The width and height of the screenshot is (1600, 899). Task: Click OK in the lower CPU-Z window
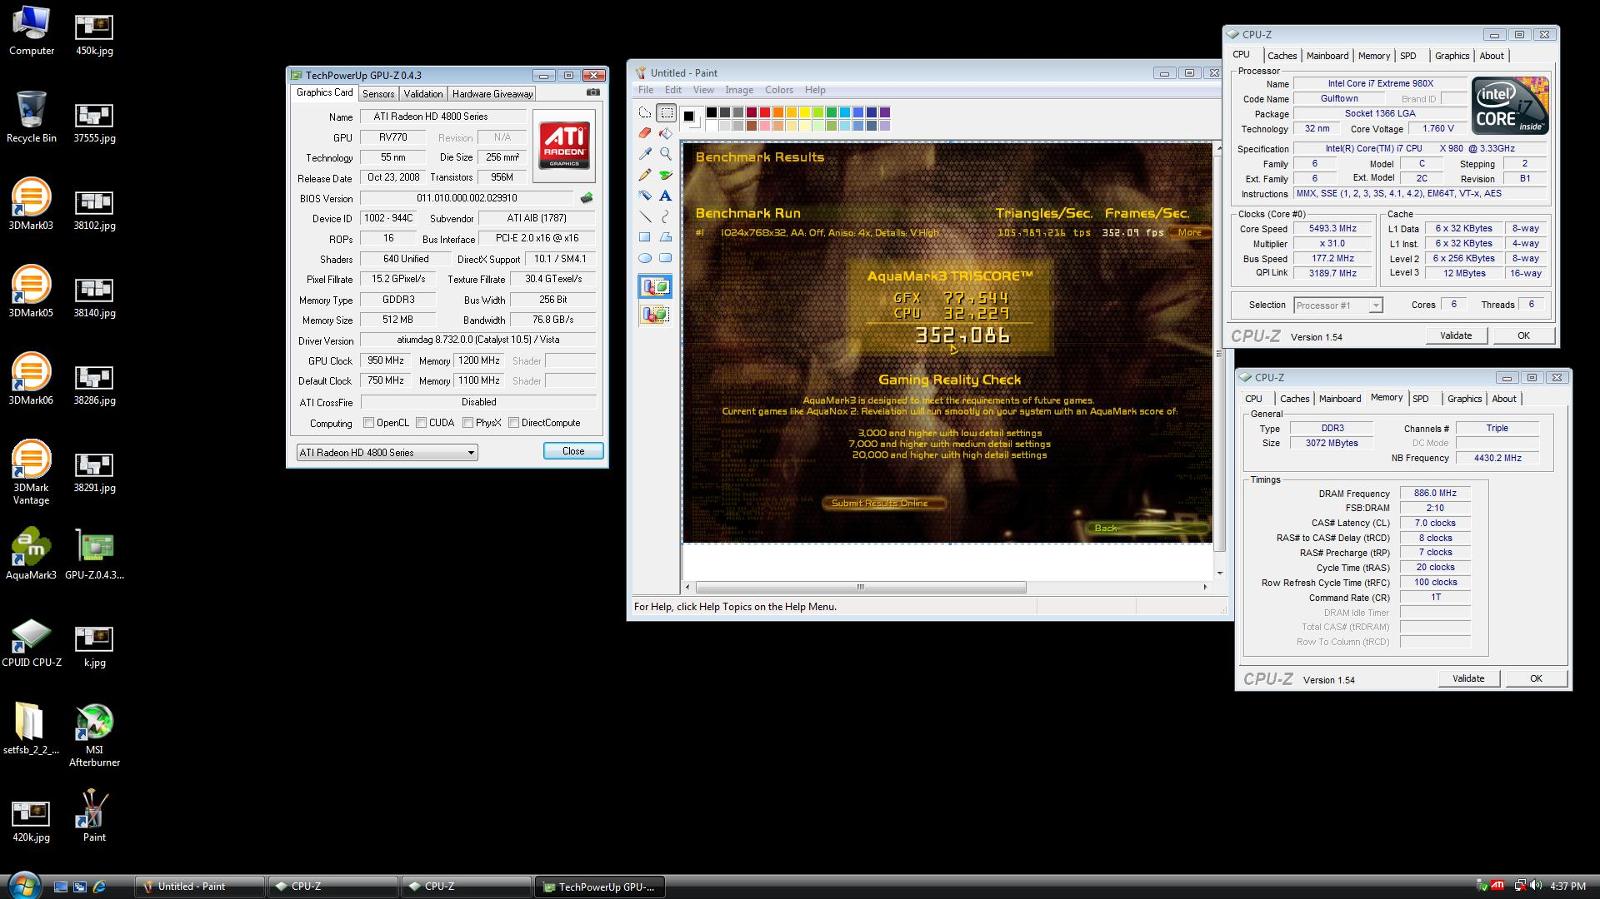1536,679
